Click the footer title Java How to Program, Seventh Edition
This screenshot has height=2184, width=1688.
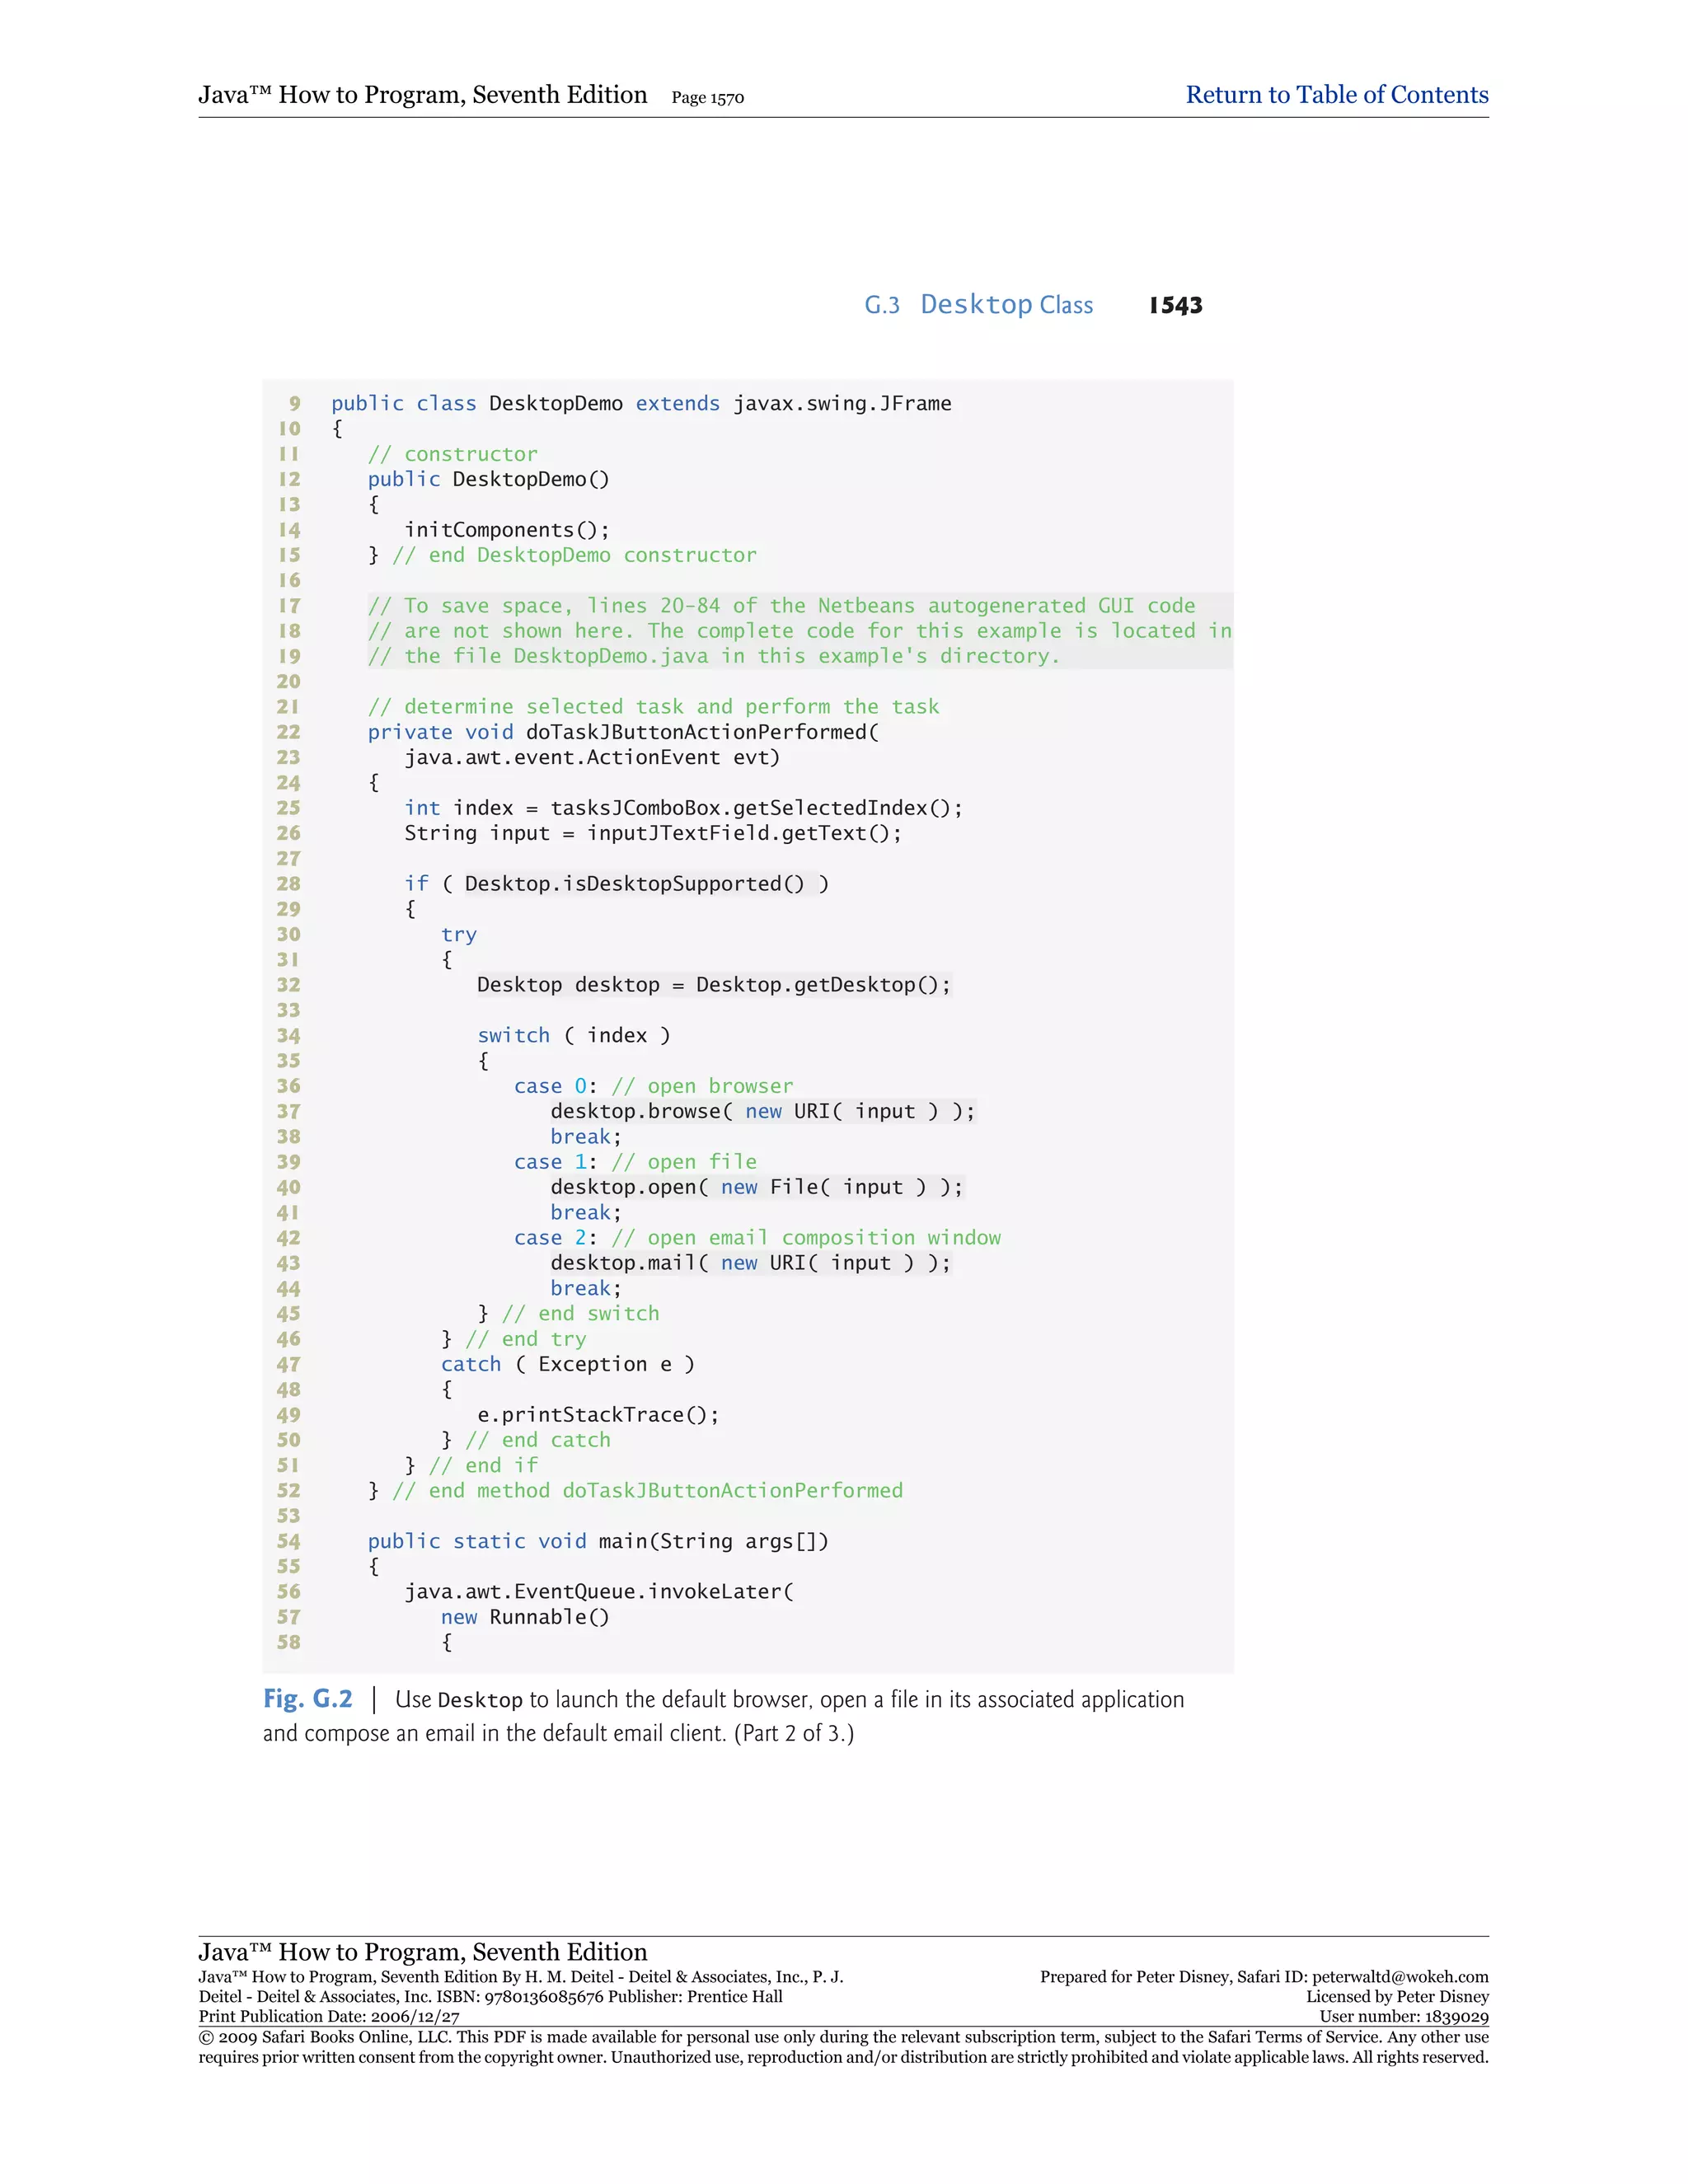tap(422, 1951)
